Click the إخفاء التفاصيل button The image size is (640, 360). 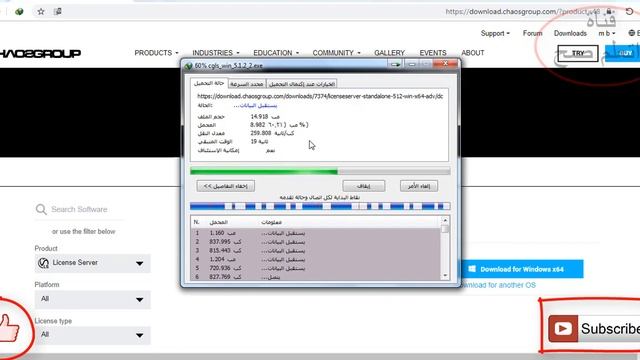(x=226, y=186)
